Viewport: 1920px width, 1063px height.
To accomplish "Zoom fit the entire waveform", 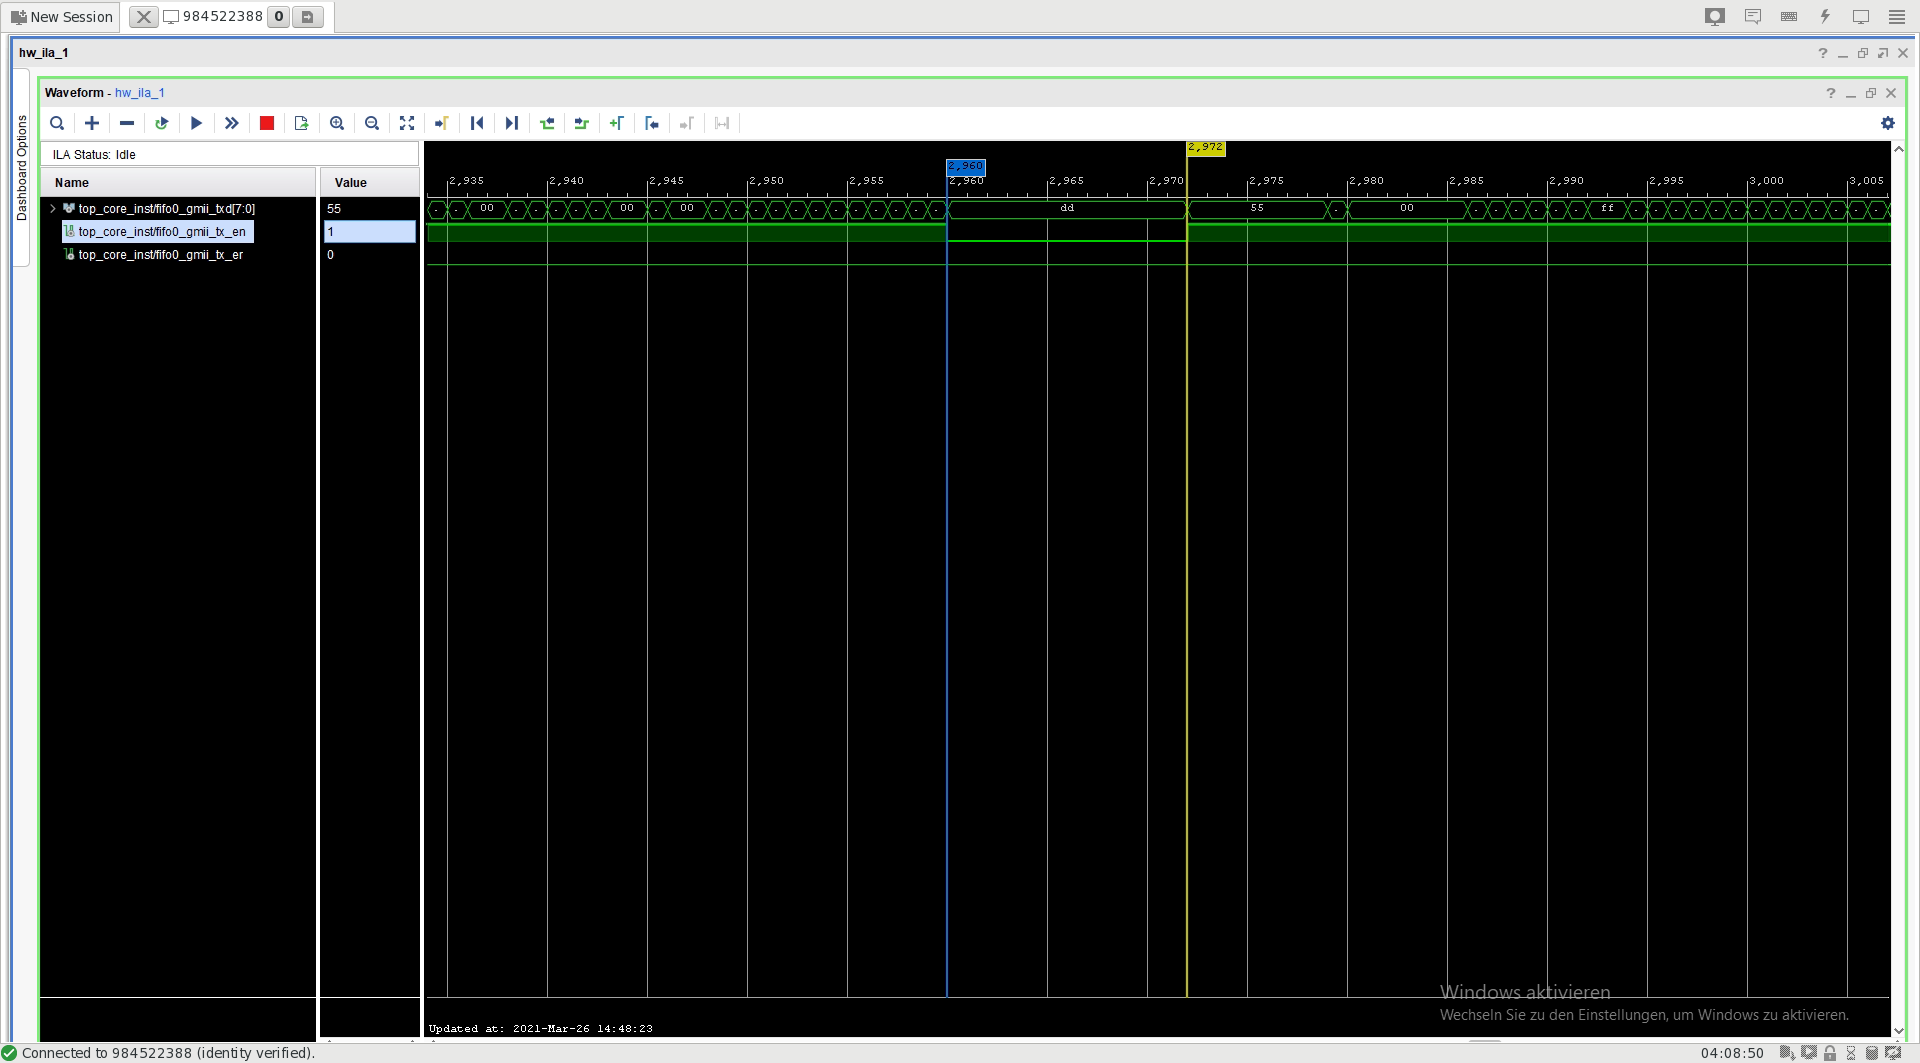I will (x=407, y=123).
